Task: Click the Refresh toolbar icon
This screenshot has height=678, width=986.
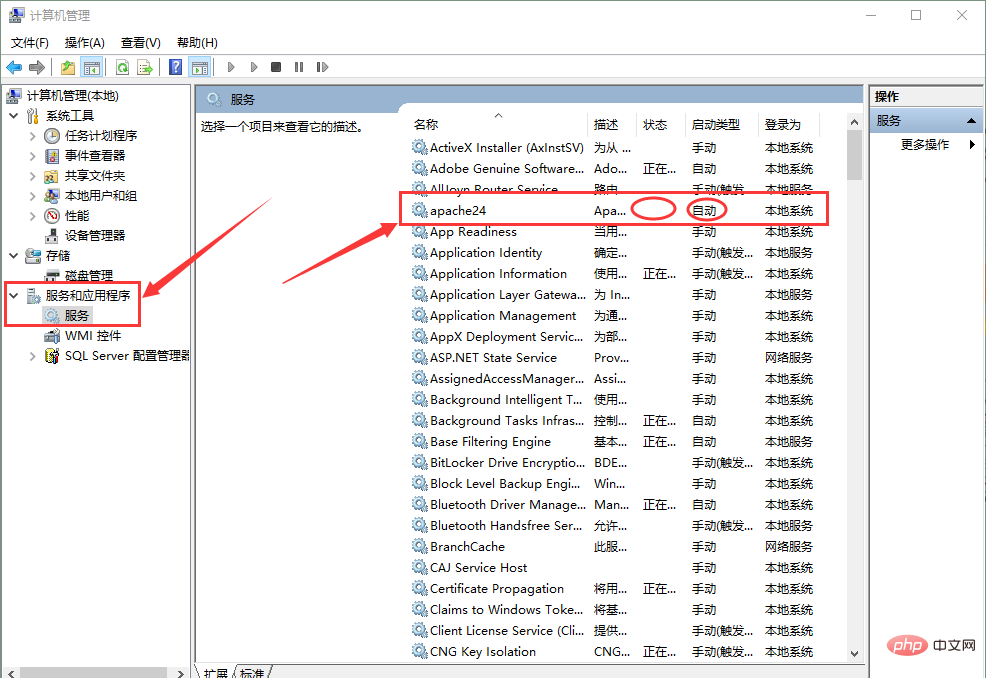Action: click(123, 67)
